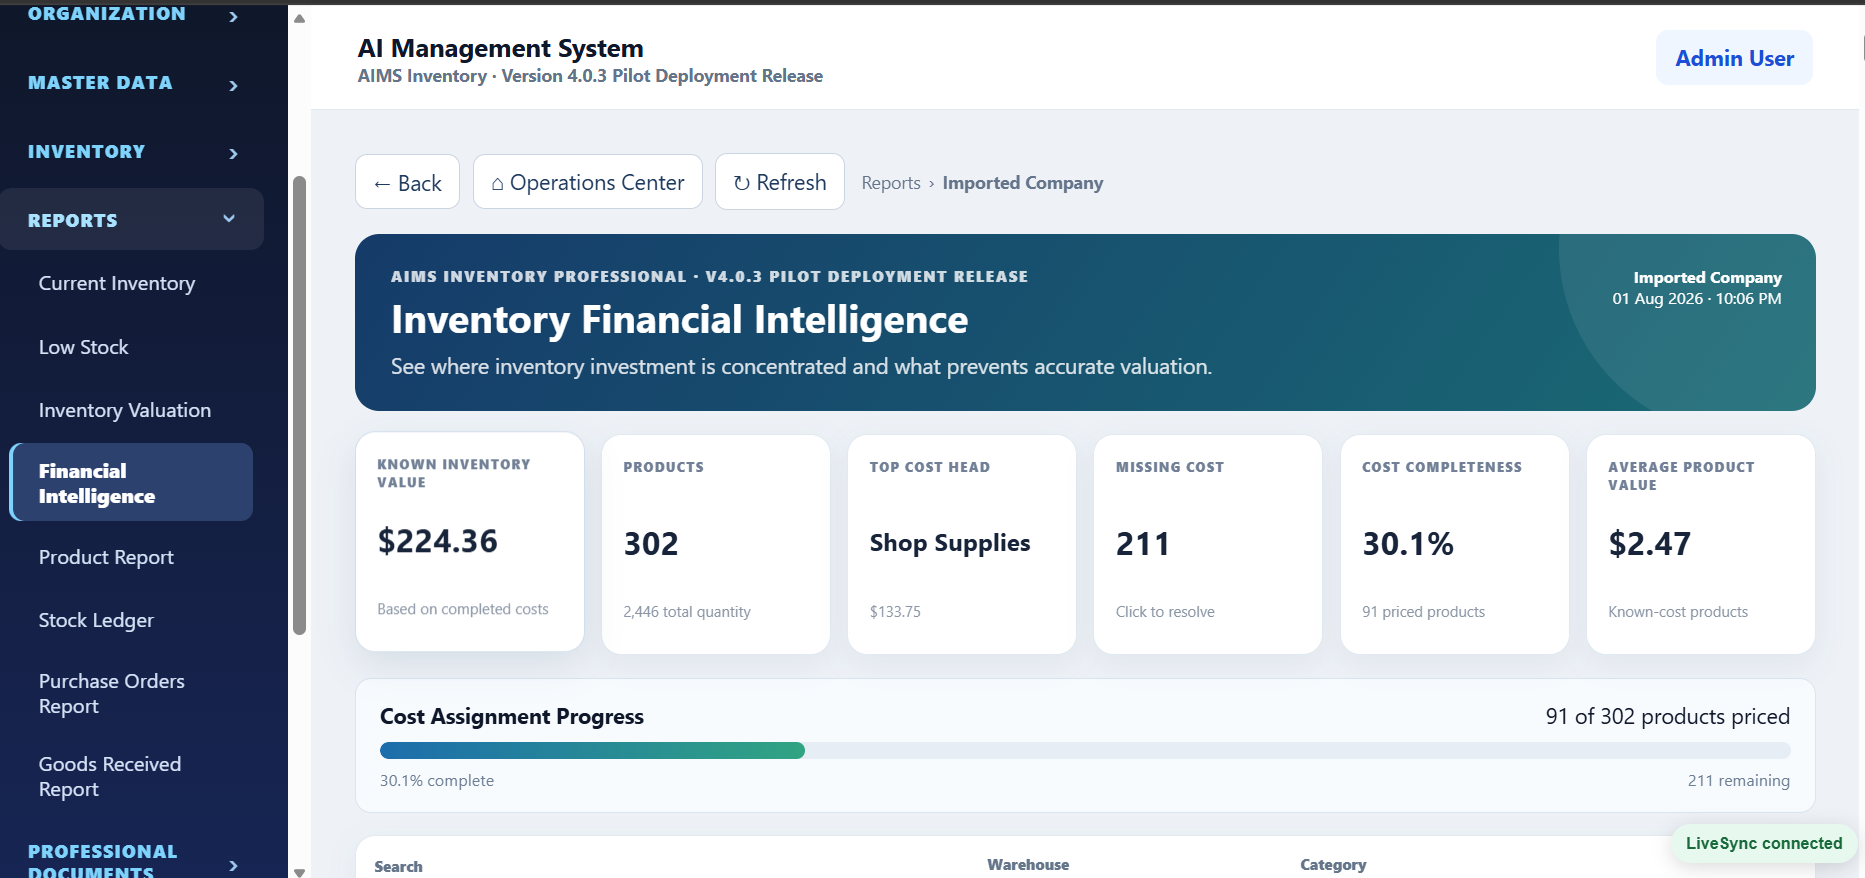Click the '91 of 302 products priced' text

pyautogui.click(x=1667, y=716)
